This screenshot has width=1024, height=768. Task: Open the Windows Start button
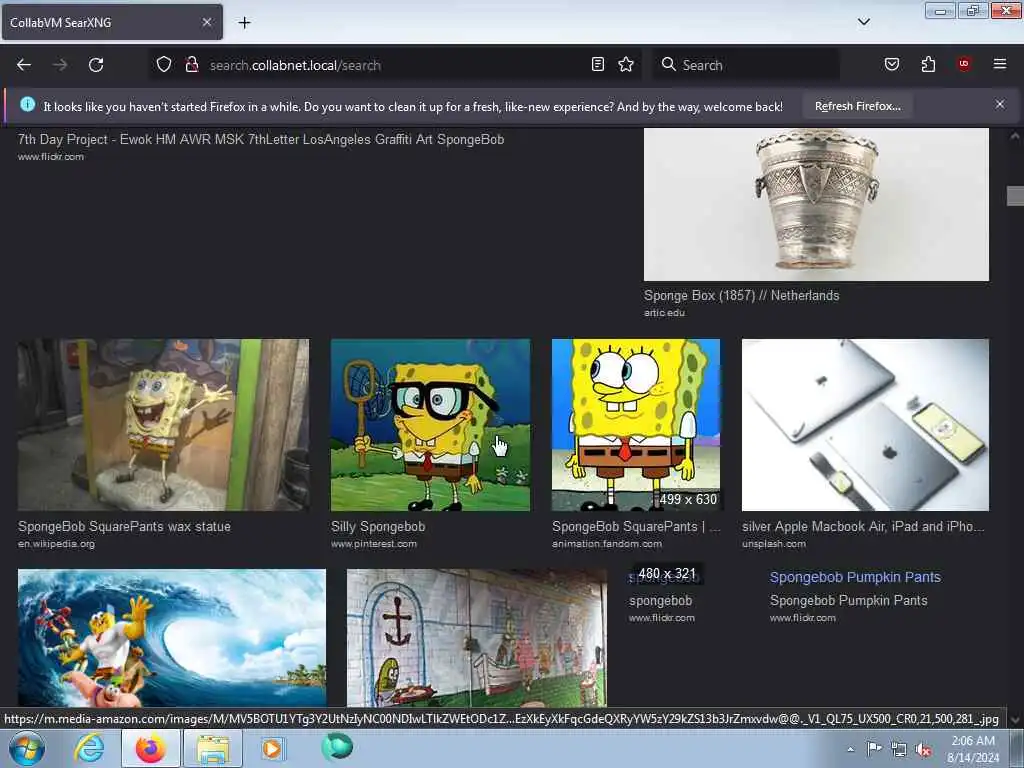coord(26,748)
